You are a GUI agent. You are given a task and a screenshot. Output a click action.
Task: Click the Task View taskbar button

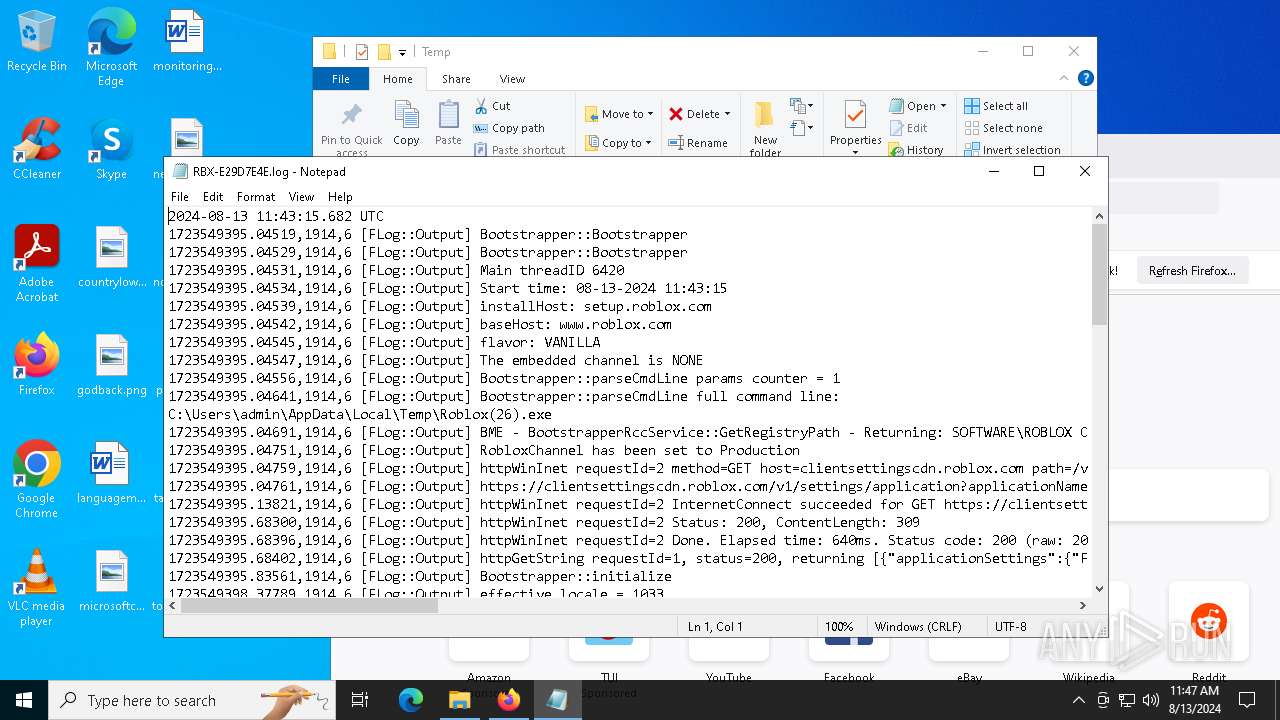(x=360, y=700)
